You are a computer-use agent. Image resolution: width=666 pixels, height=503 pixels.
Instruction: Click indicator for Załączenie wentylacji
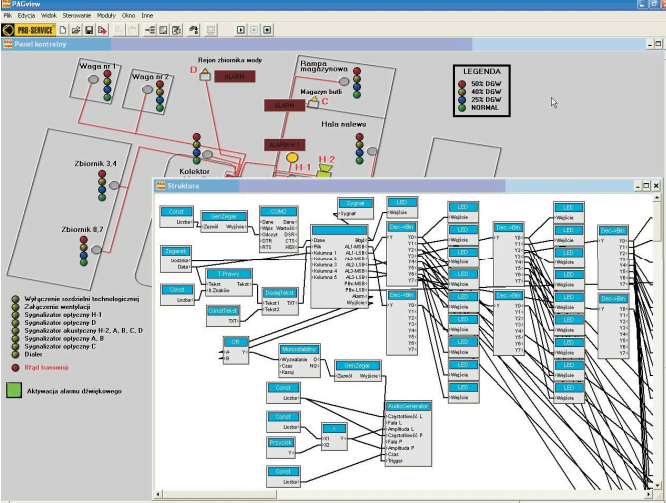[x=15, y=307]
